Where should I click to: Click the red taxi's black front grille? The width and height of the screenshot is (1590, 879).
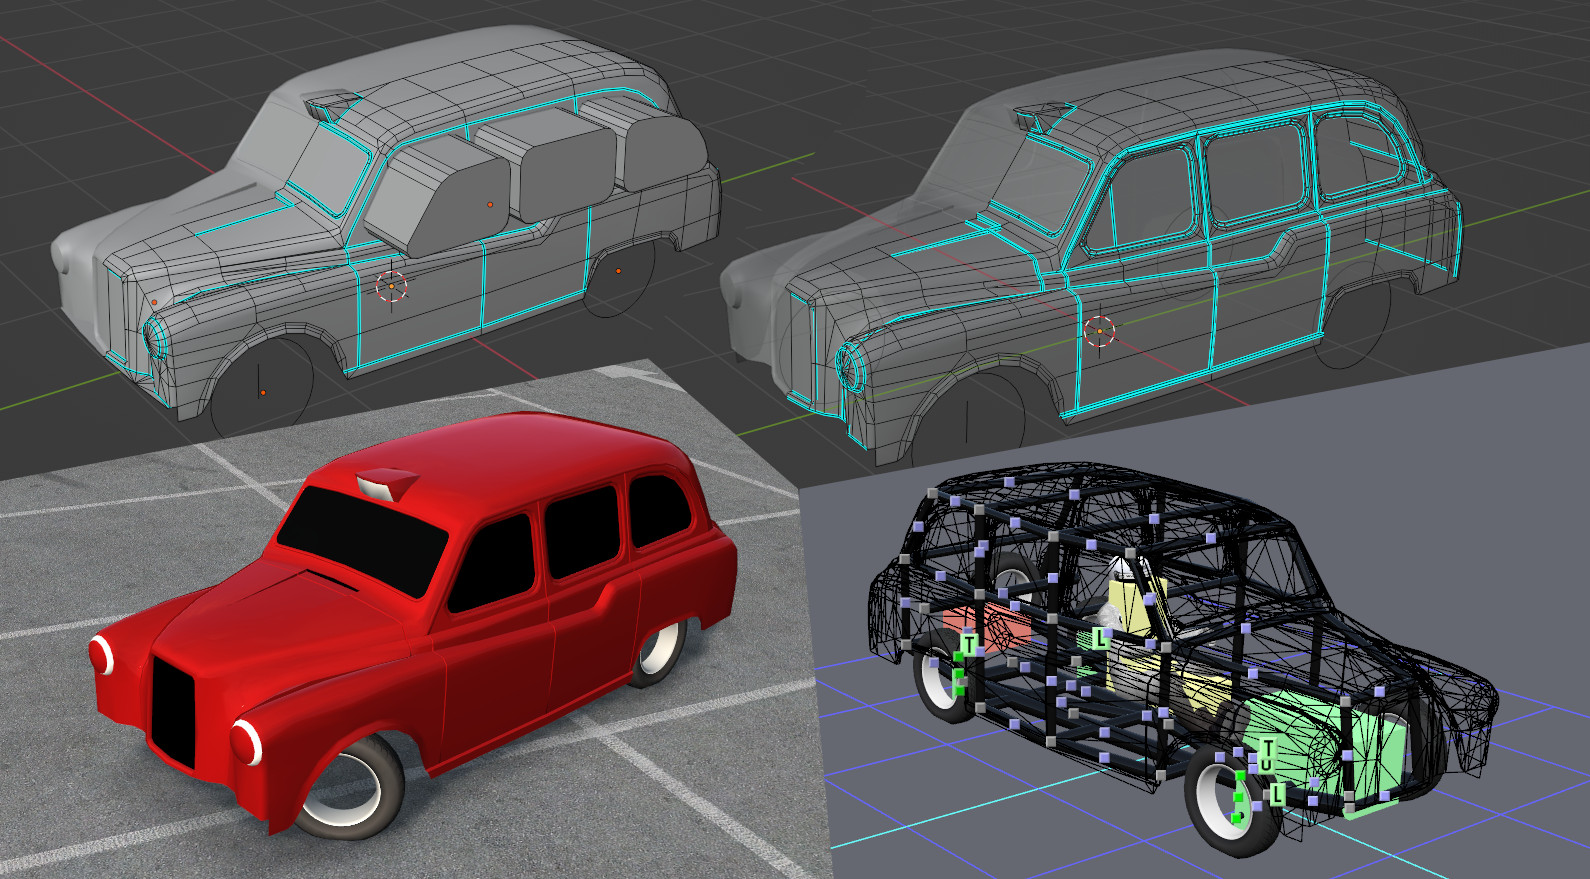click(x=173, y=714)
